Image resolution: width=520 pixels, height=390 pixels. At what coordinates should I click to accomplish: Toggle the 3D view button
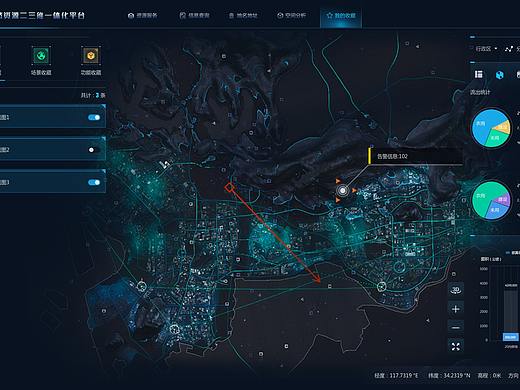coord(456,289)
